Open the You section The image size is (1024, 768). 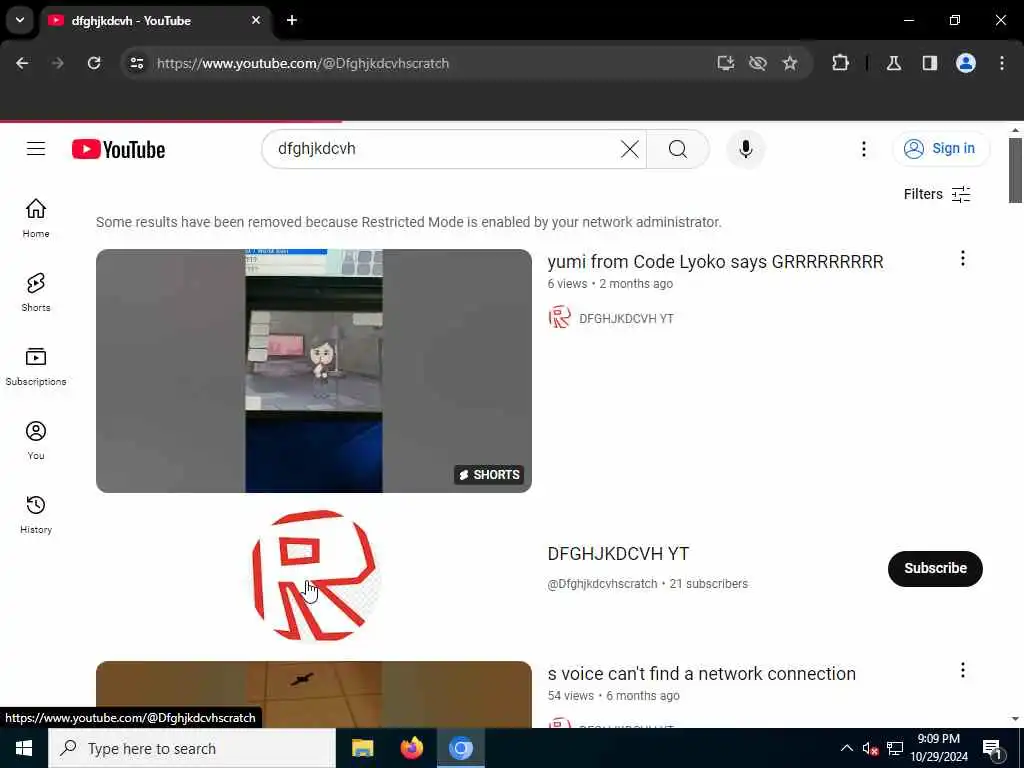point(36,441)
